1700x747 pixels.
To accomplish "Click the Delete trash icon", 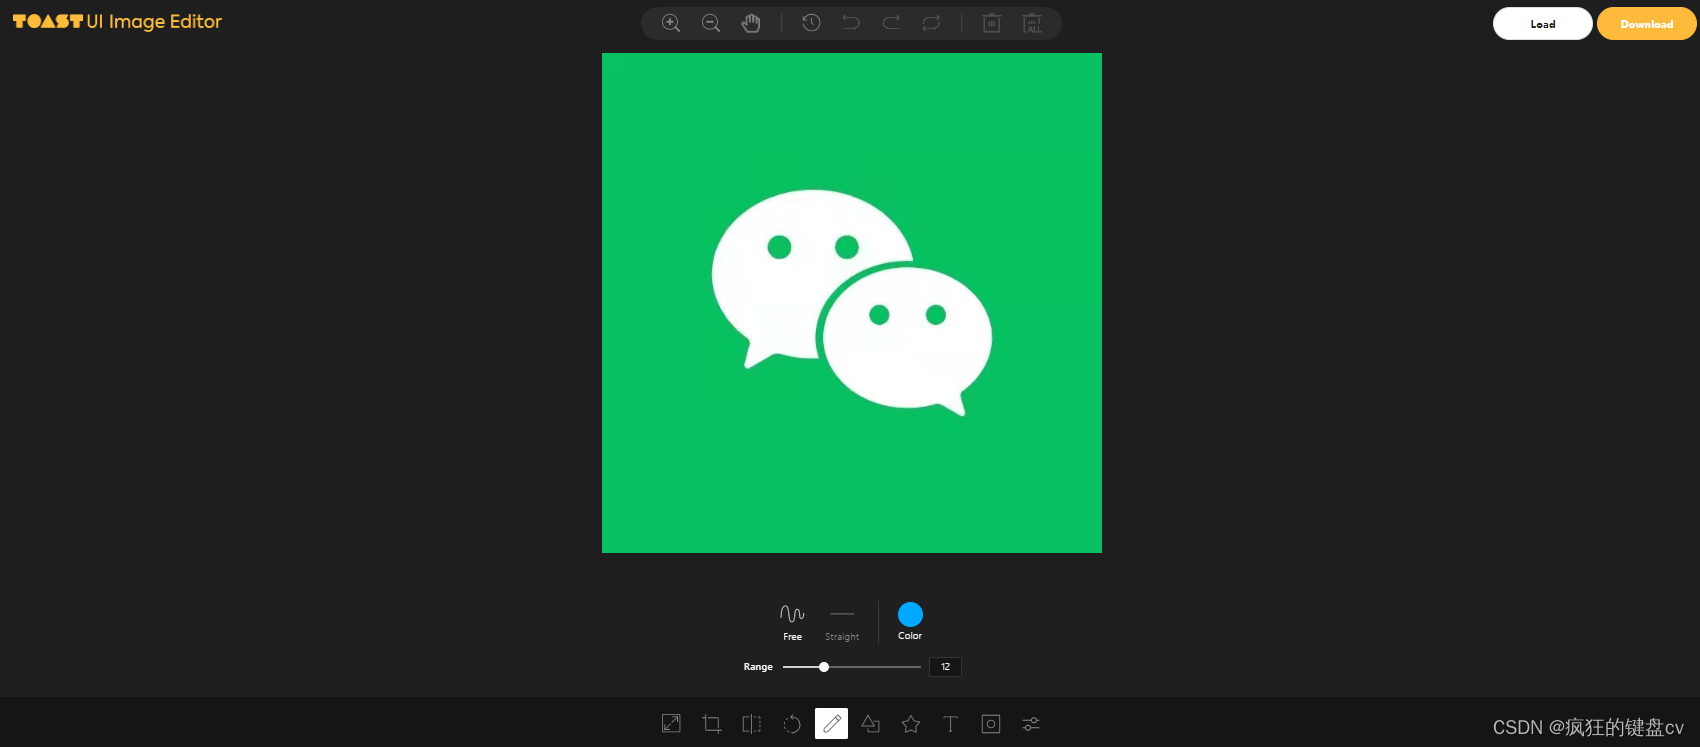I will [991, 23].
